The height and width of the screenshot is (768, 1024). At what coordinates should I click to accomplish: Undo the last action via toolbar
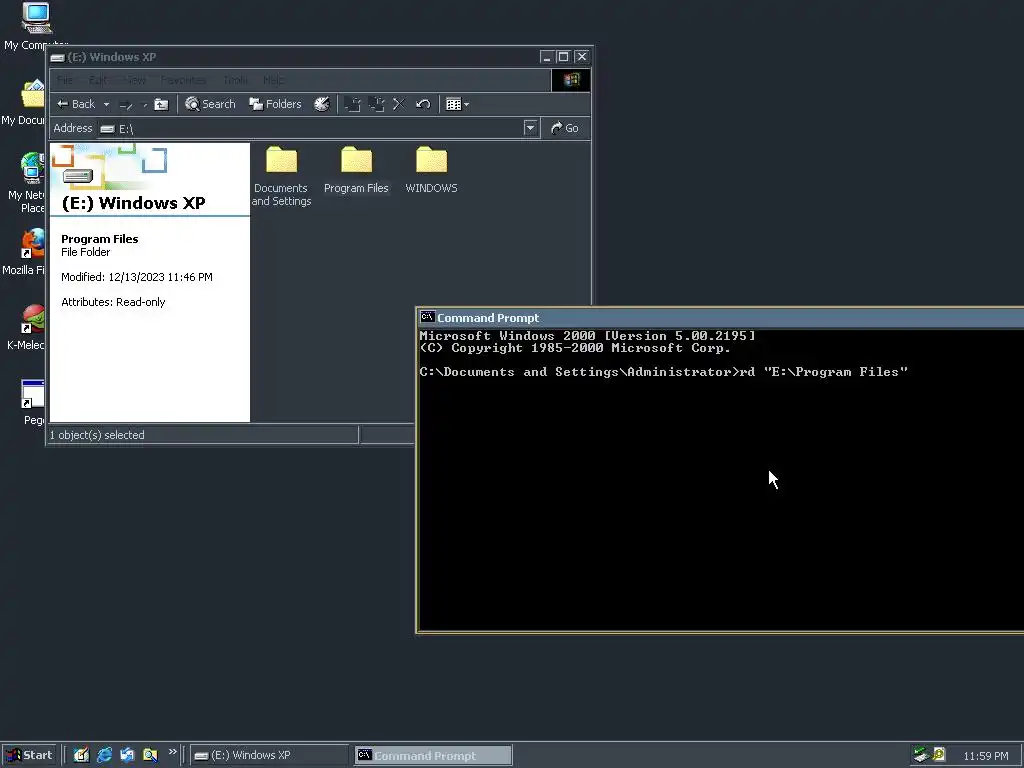click(x=423, y=104)
